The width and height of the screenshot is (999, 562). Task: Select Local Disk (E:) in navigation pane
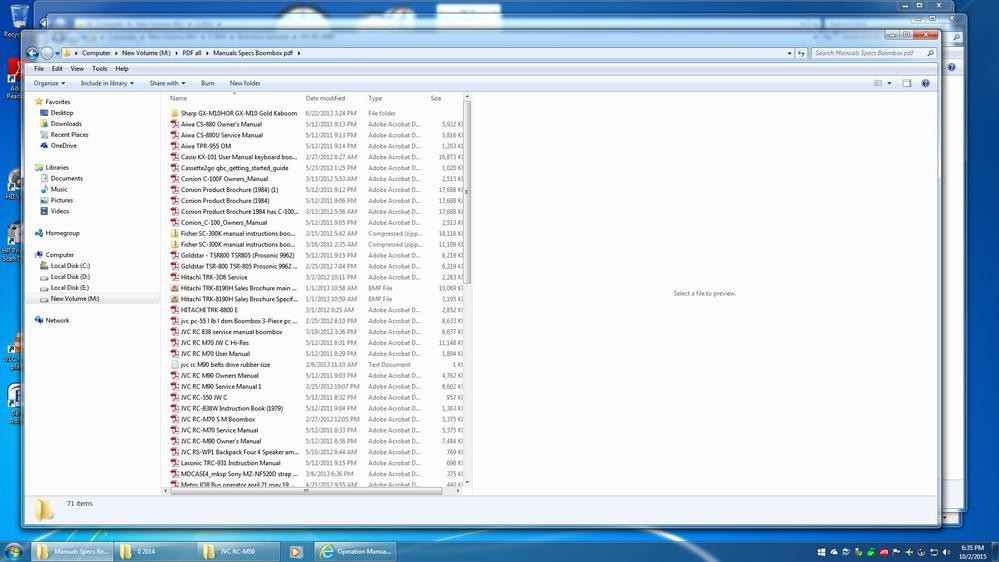(70, 287)
